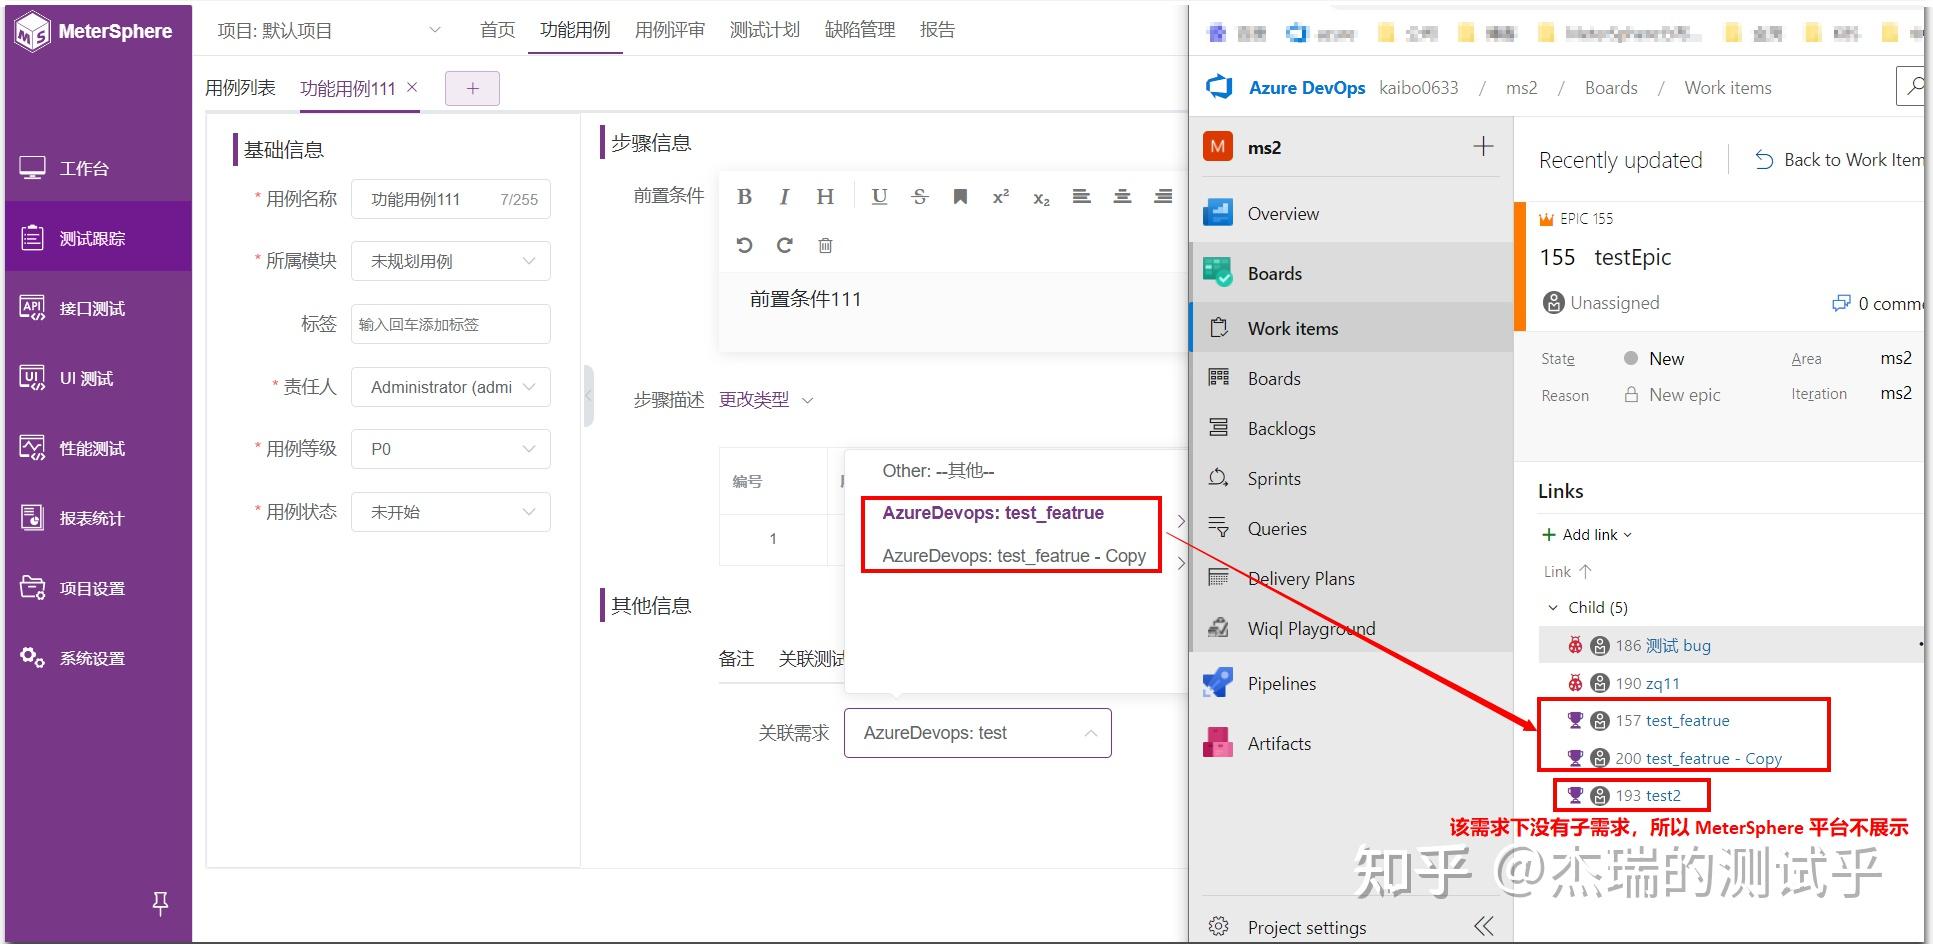Open Queries in Azure DevOps sidebar
Screen dimensions: 1933x951
[1276, 528]
